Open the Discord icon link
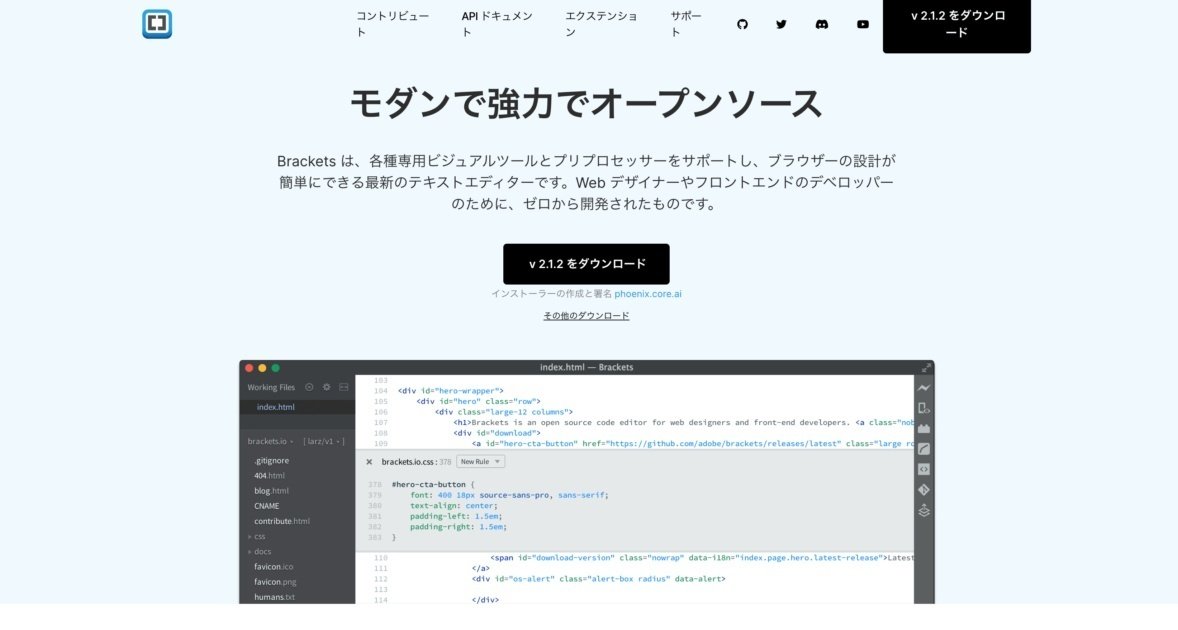 tap(822, 24)
